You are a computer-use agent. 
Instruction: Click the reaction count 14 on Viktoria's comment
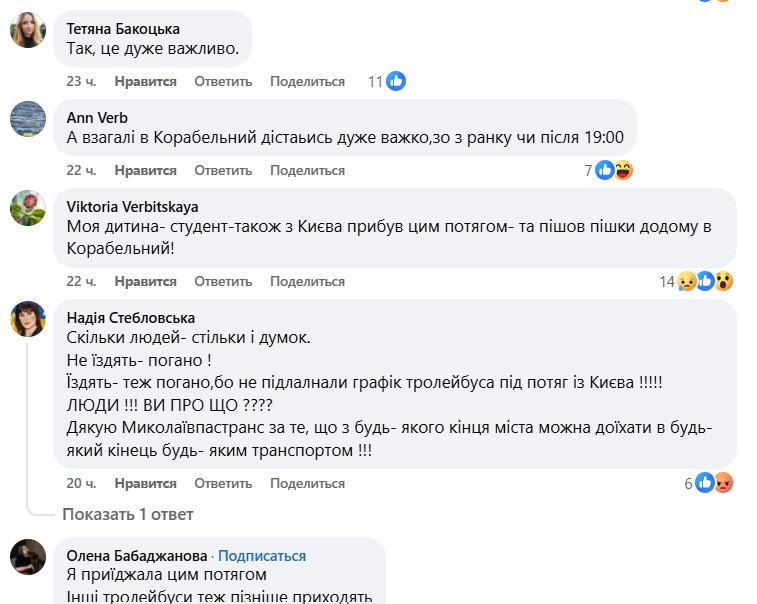coord(667,282)
